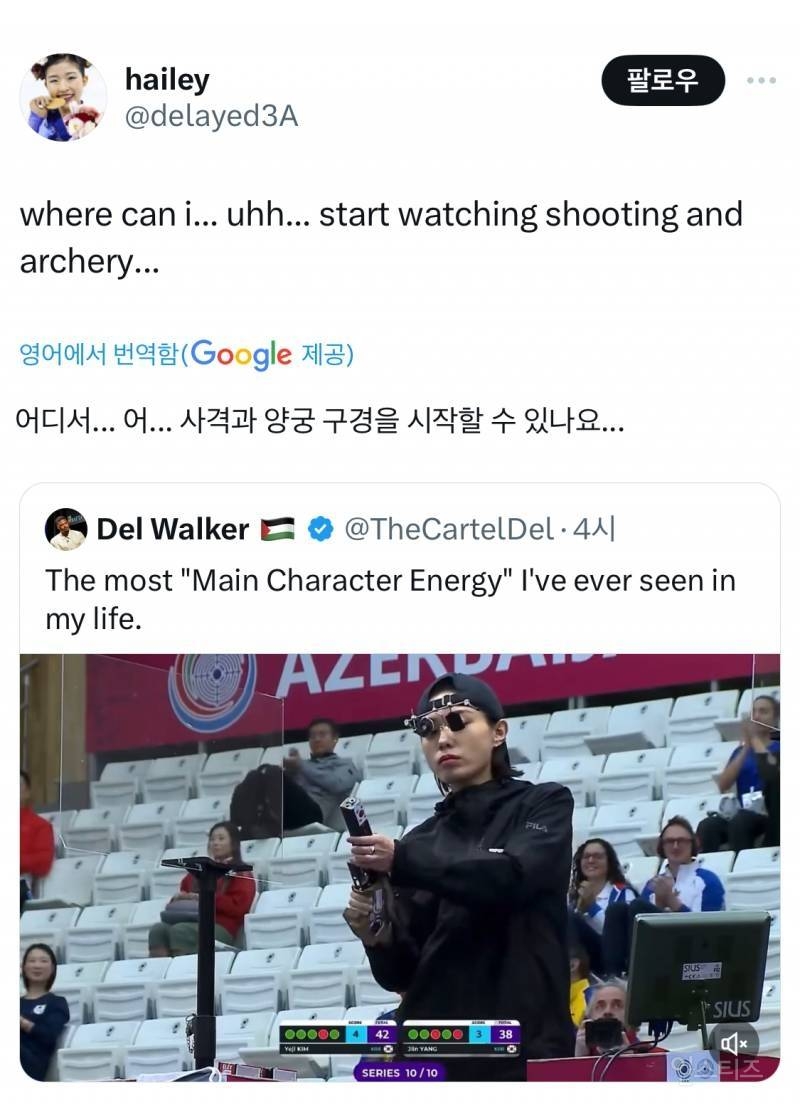This screenshot has height=1108, width=800.
Task: Open Del Walker display name
Action: [x=172, y=529]
